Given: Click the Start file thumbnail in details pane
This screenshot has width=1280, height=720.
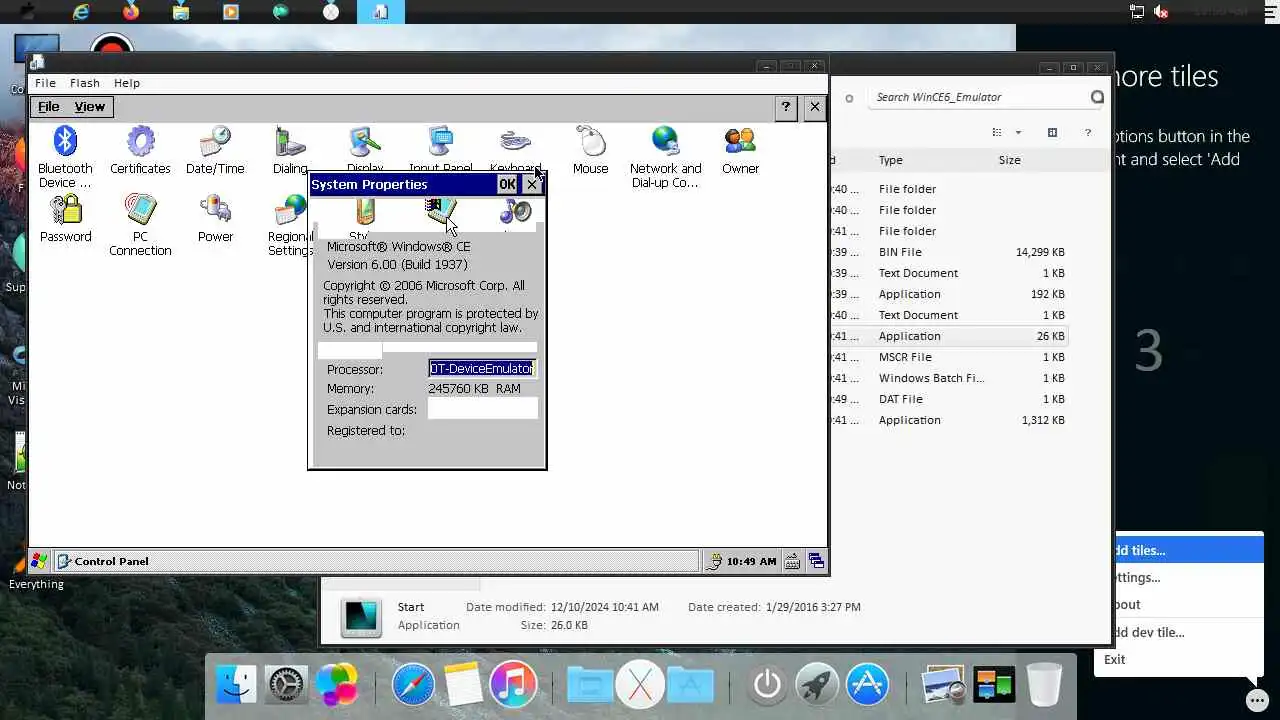Looking at the screenshot, I should [361, 616].
